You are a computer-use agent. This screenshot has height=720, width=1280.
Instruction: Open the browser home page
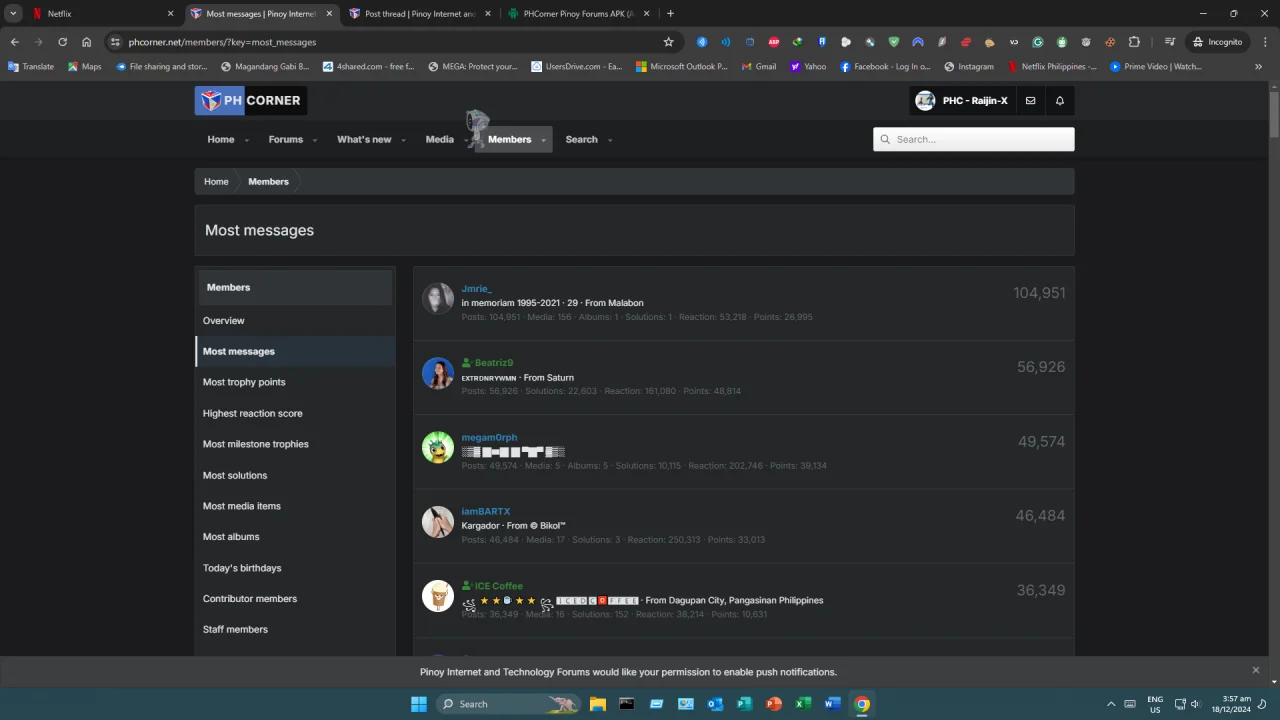tap(86, 42)
